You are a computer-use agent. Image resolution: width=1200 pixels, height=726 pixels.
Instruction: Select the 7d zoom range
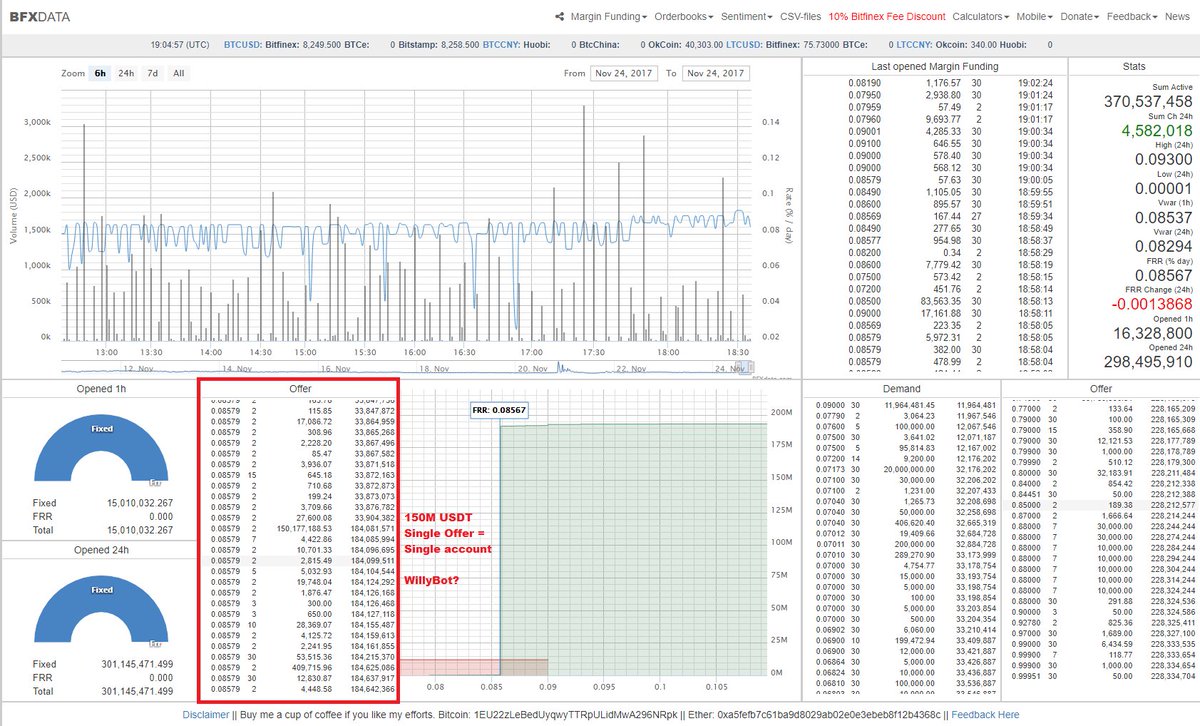click(x=152, y=73)
